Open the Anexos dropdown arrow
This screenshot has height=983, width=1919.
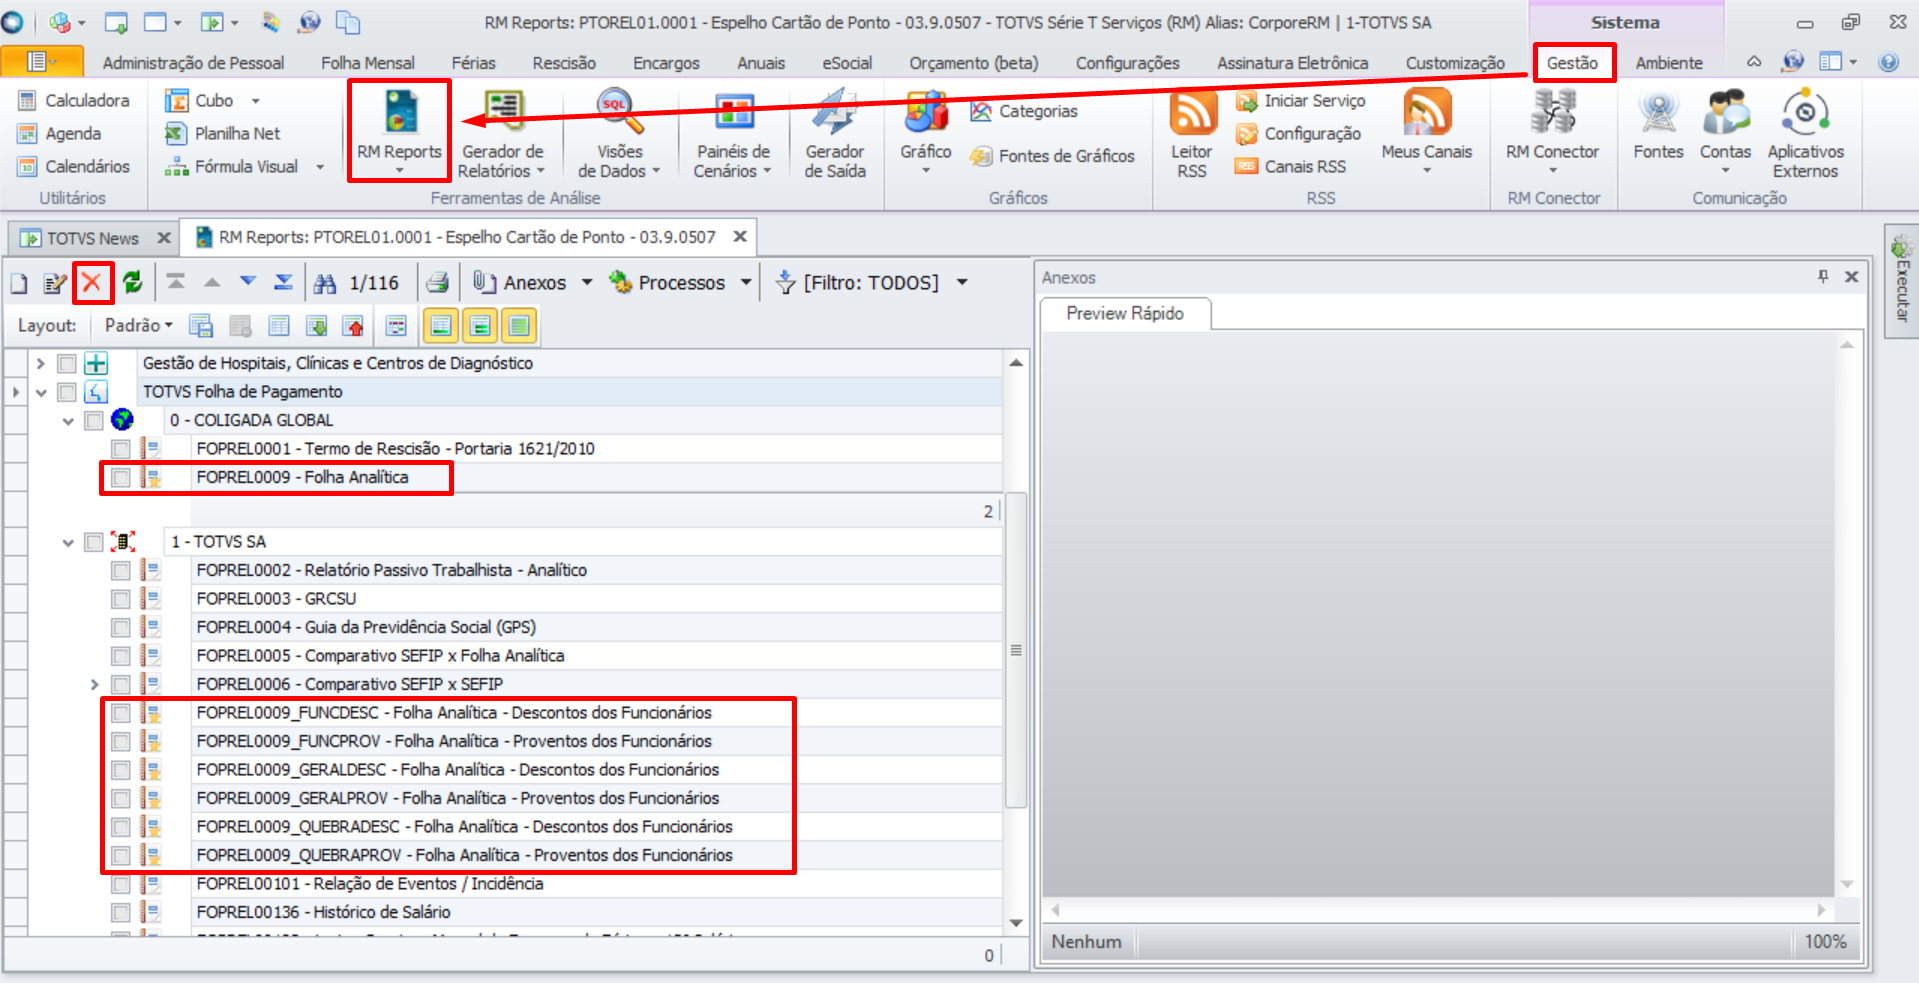[587, 282]
